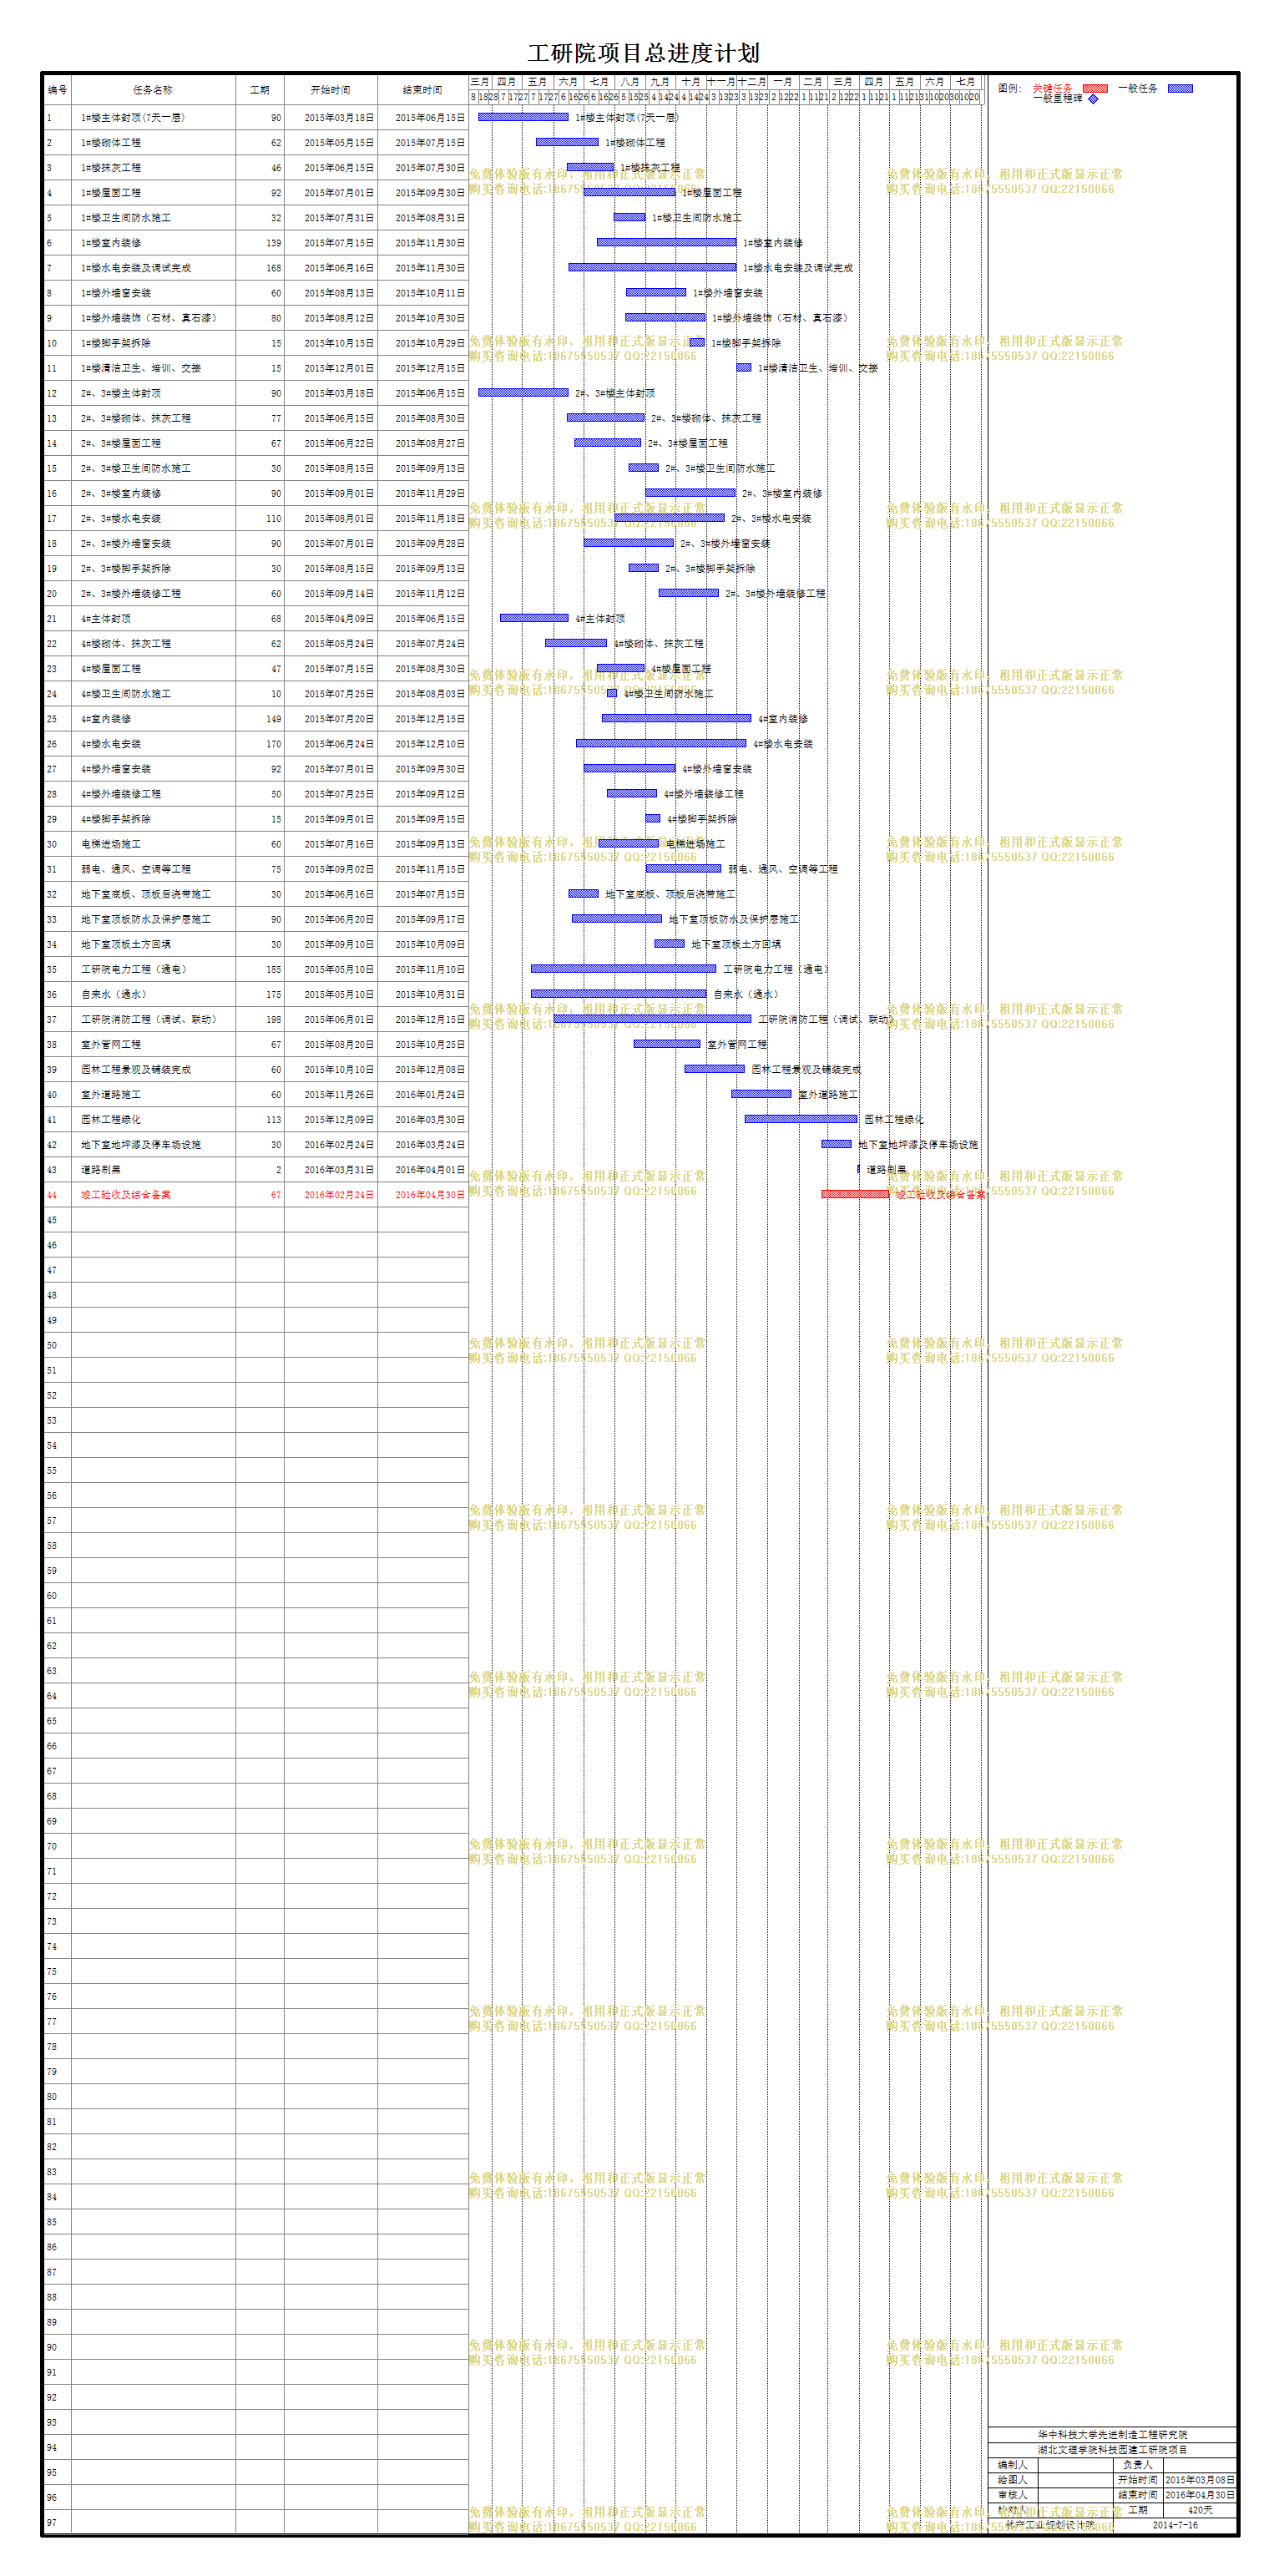Click the 2014-7-16 date in title block
Image resolution: width=1279 pixels, height=2576 pixels.
pos(1175,2525)
